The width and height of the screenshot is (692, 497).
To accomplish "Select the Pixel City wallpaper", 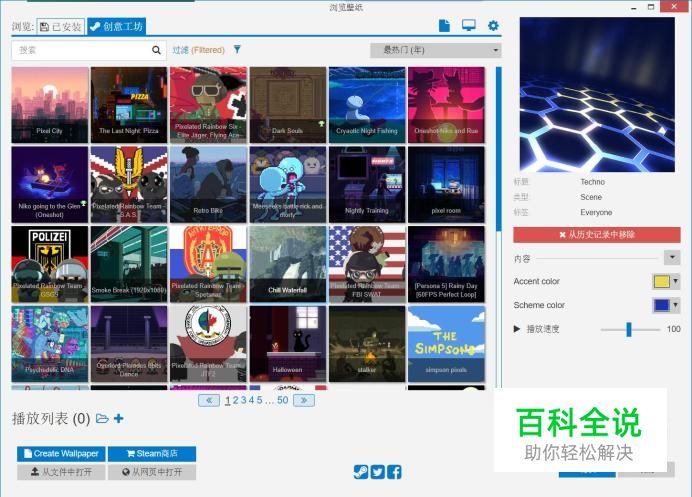I will 50,105.
